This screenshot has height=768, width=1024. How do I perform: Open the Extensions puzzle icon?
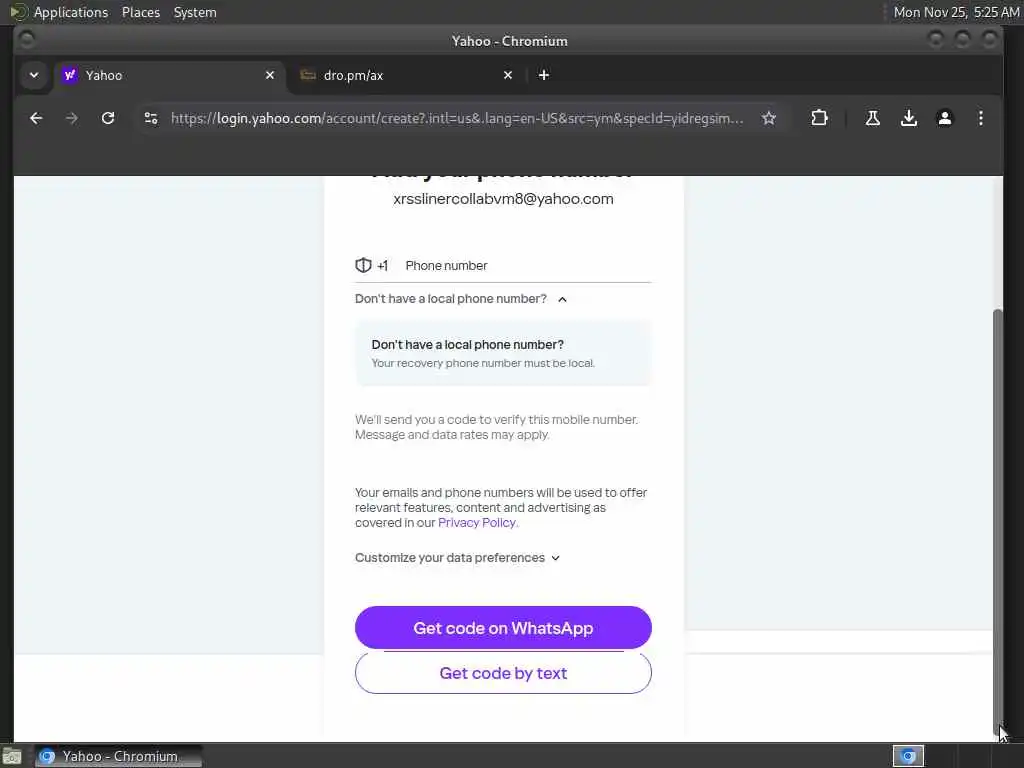click(819, 118)
